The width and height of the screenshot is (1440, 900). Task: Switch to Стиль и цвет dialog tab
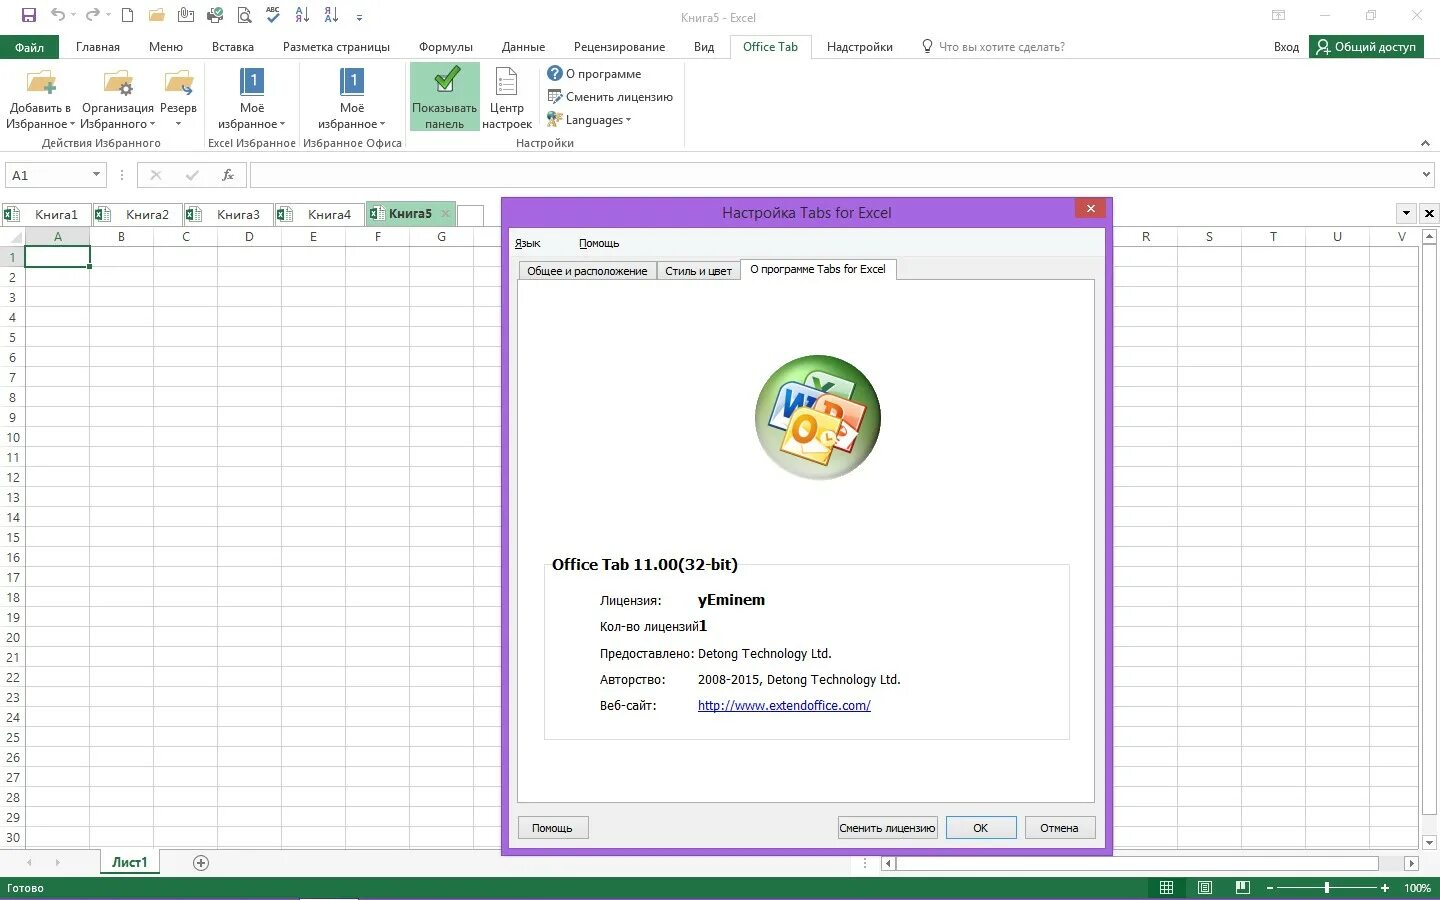[698, 271]
